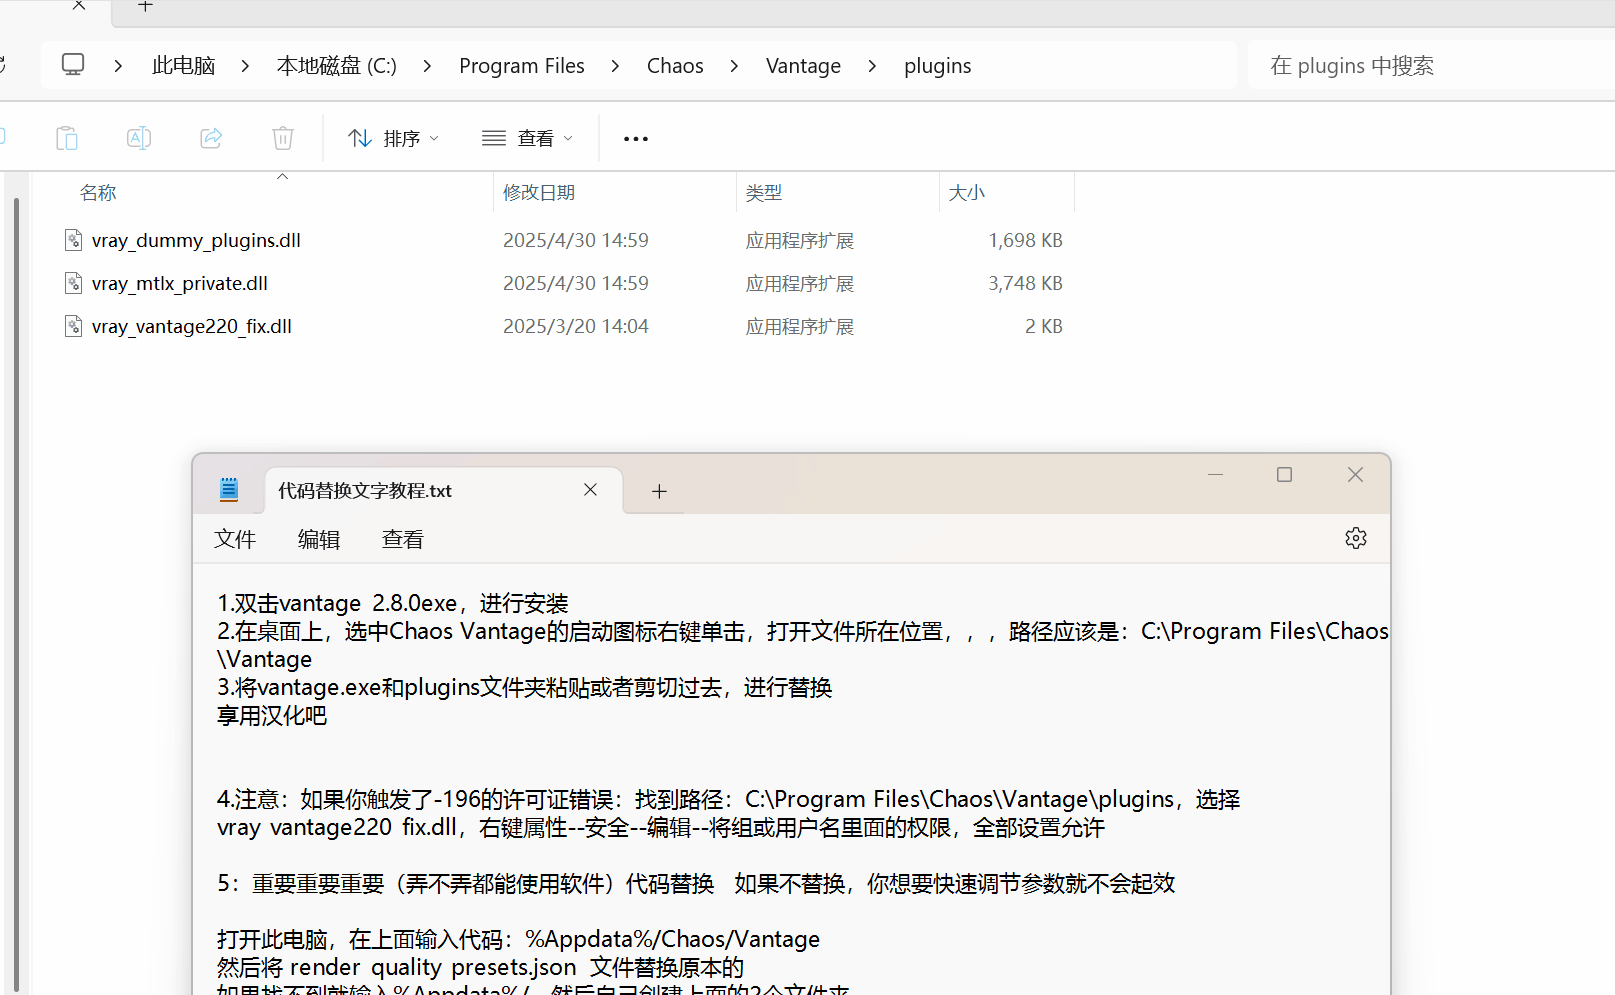Sort by 修改日期 column header
Screen dimensions: 1615x995
[x=539, y=193]
